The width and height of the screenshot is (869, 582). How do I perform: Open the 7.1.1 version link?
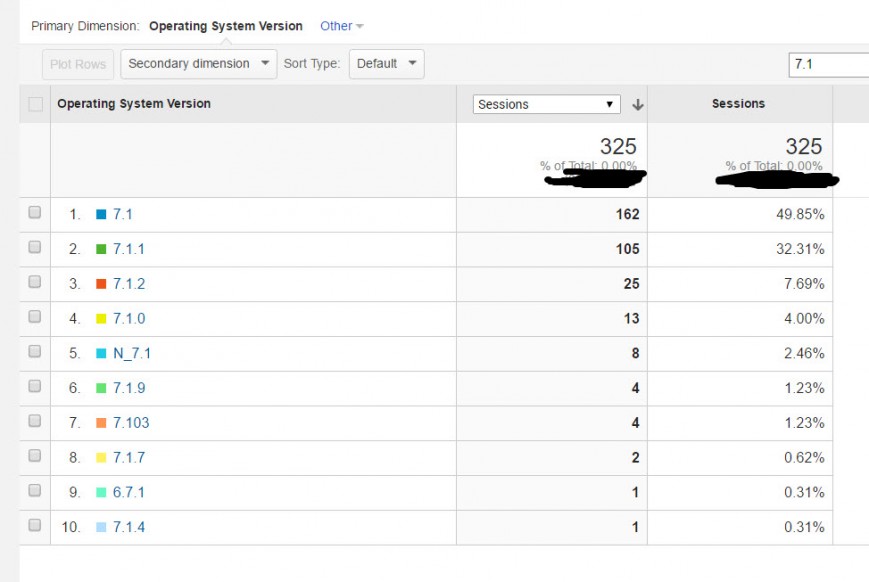pyautogui.click(x=128, y=249)
